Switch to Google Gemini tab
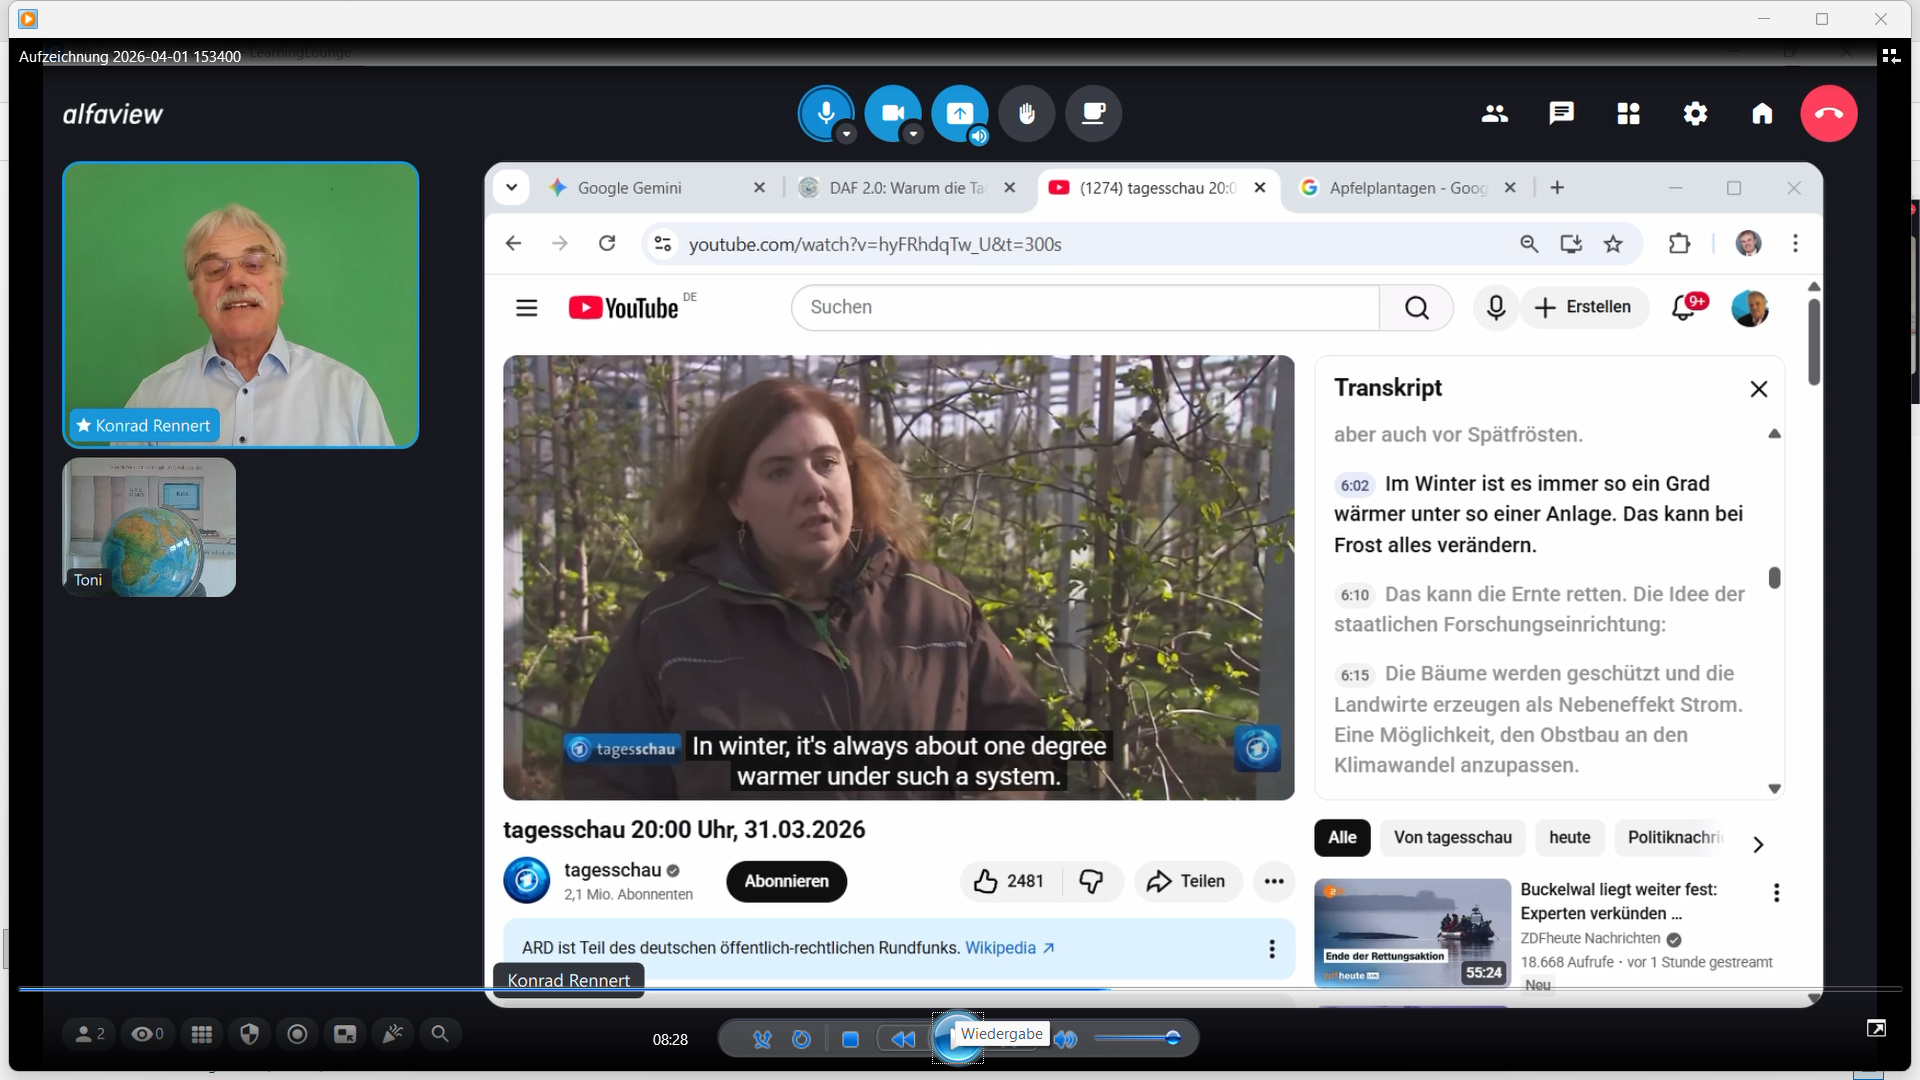Viewport: 1920px width, 1080px height. pyautogui.click(x=630, y=188)
